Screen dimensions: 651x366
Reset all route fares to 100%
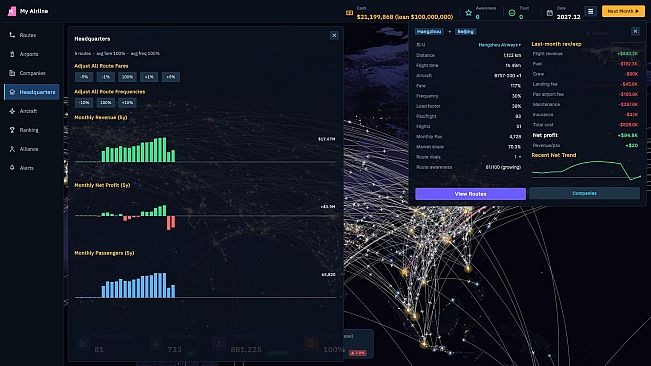(x=127, y=77)
